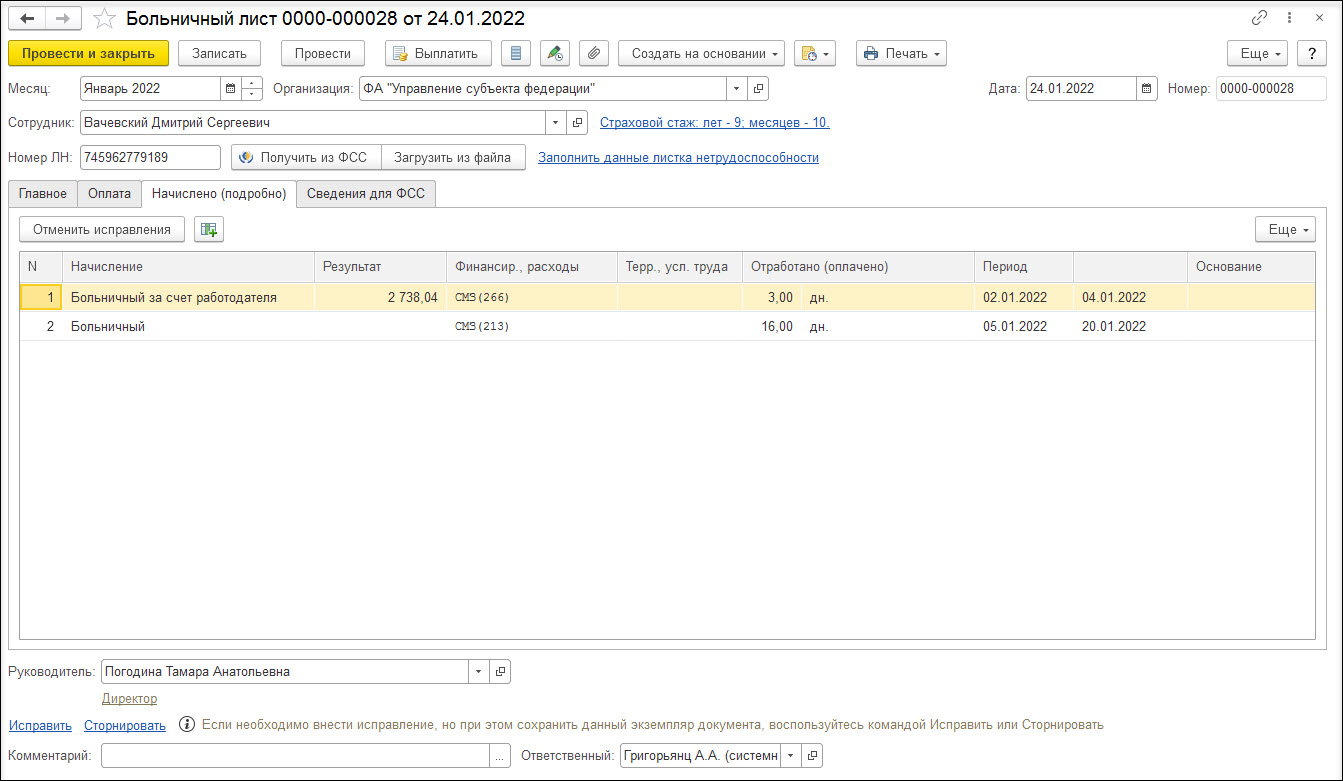Click the info circle icon
This screenshot has width=1343, height=781.
186,724
